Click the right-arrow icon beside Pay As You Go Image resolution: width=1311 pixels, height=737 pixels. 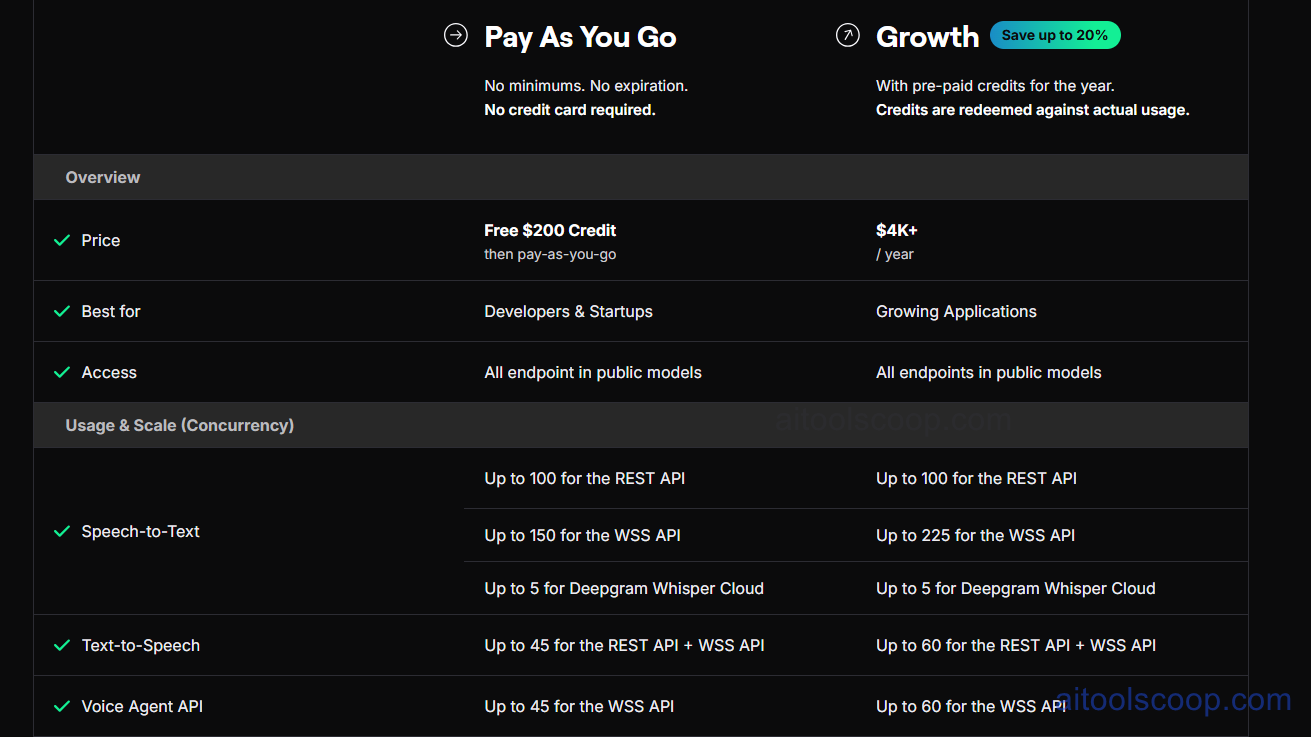coord(456,34)
